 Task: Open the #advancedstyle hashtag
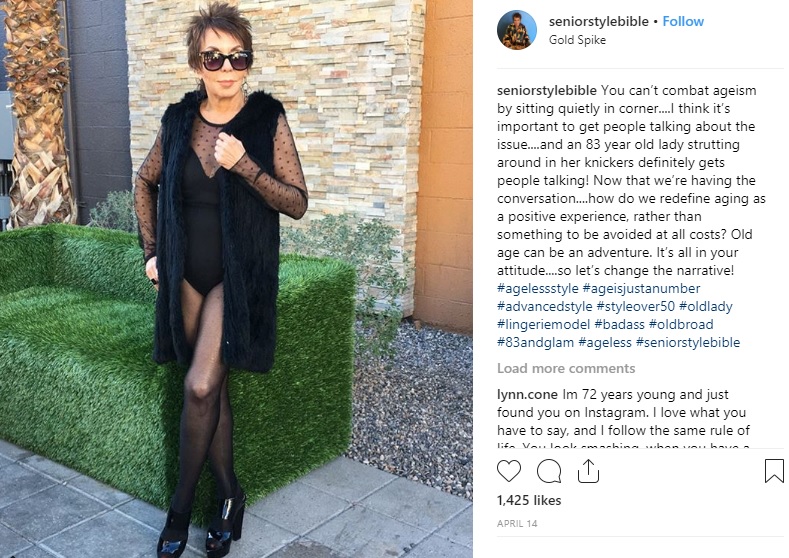544,306
